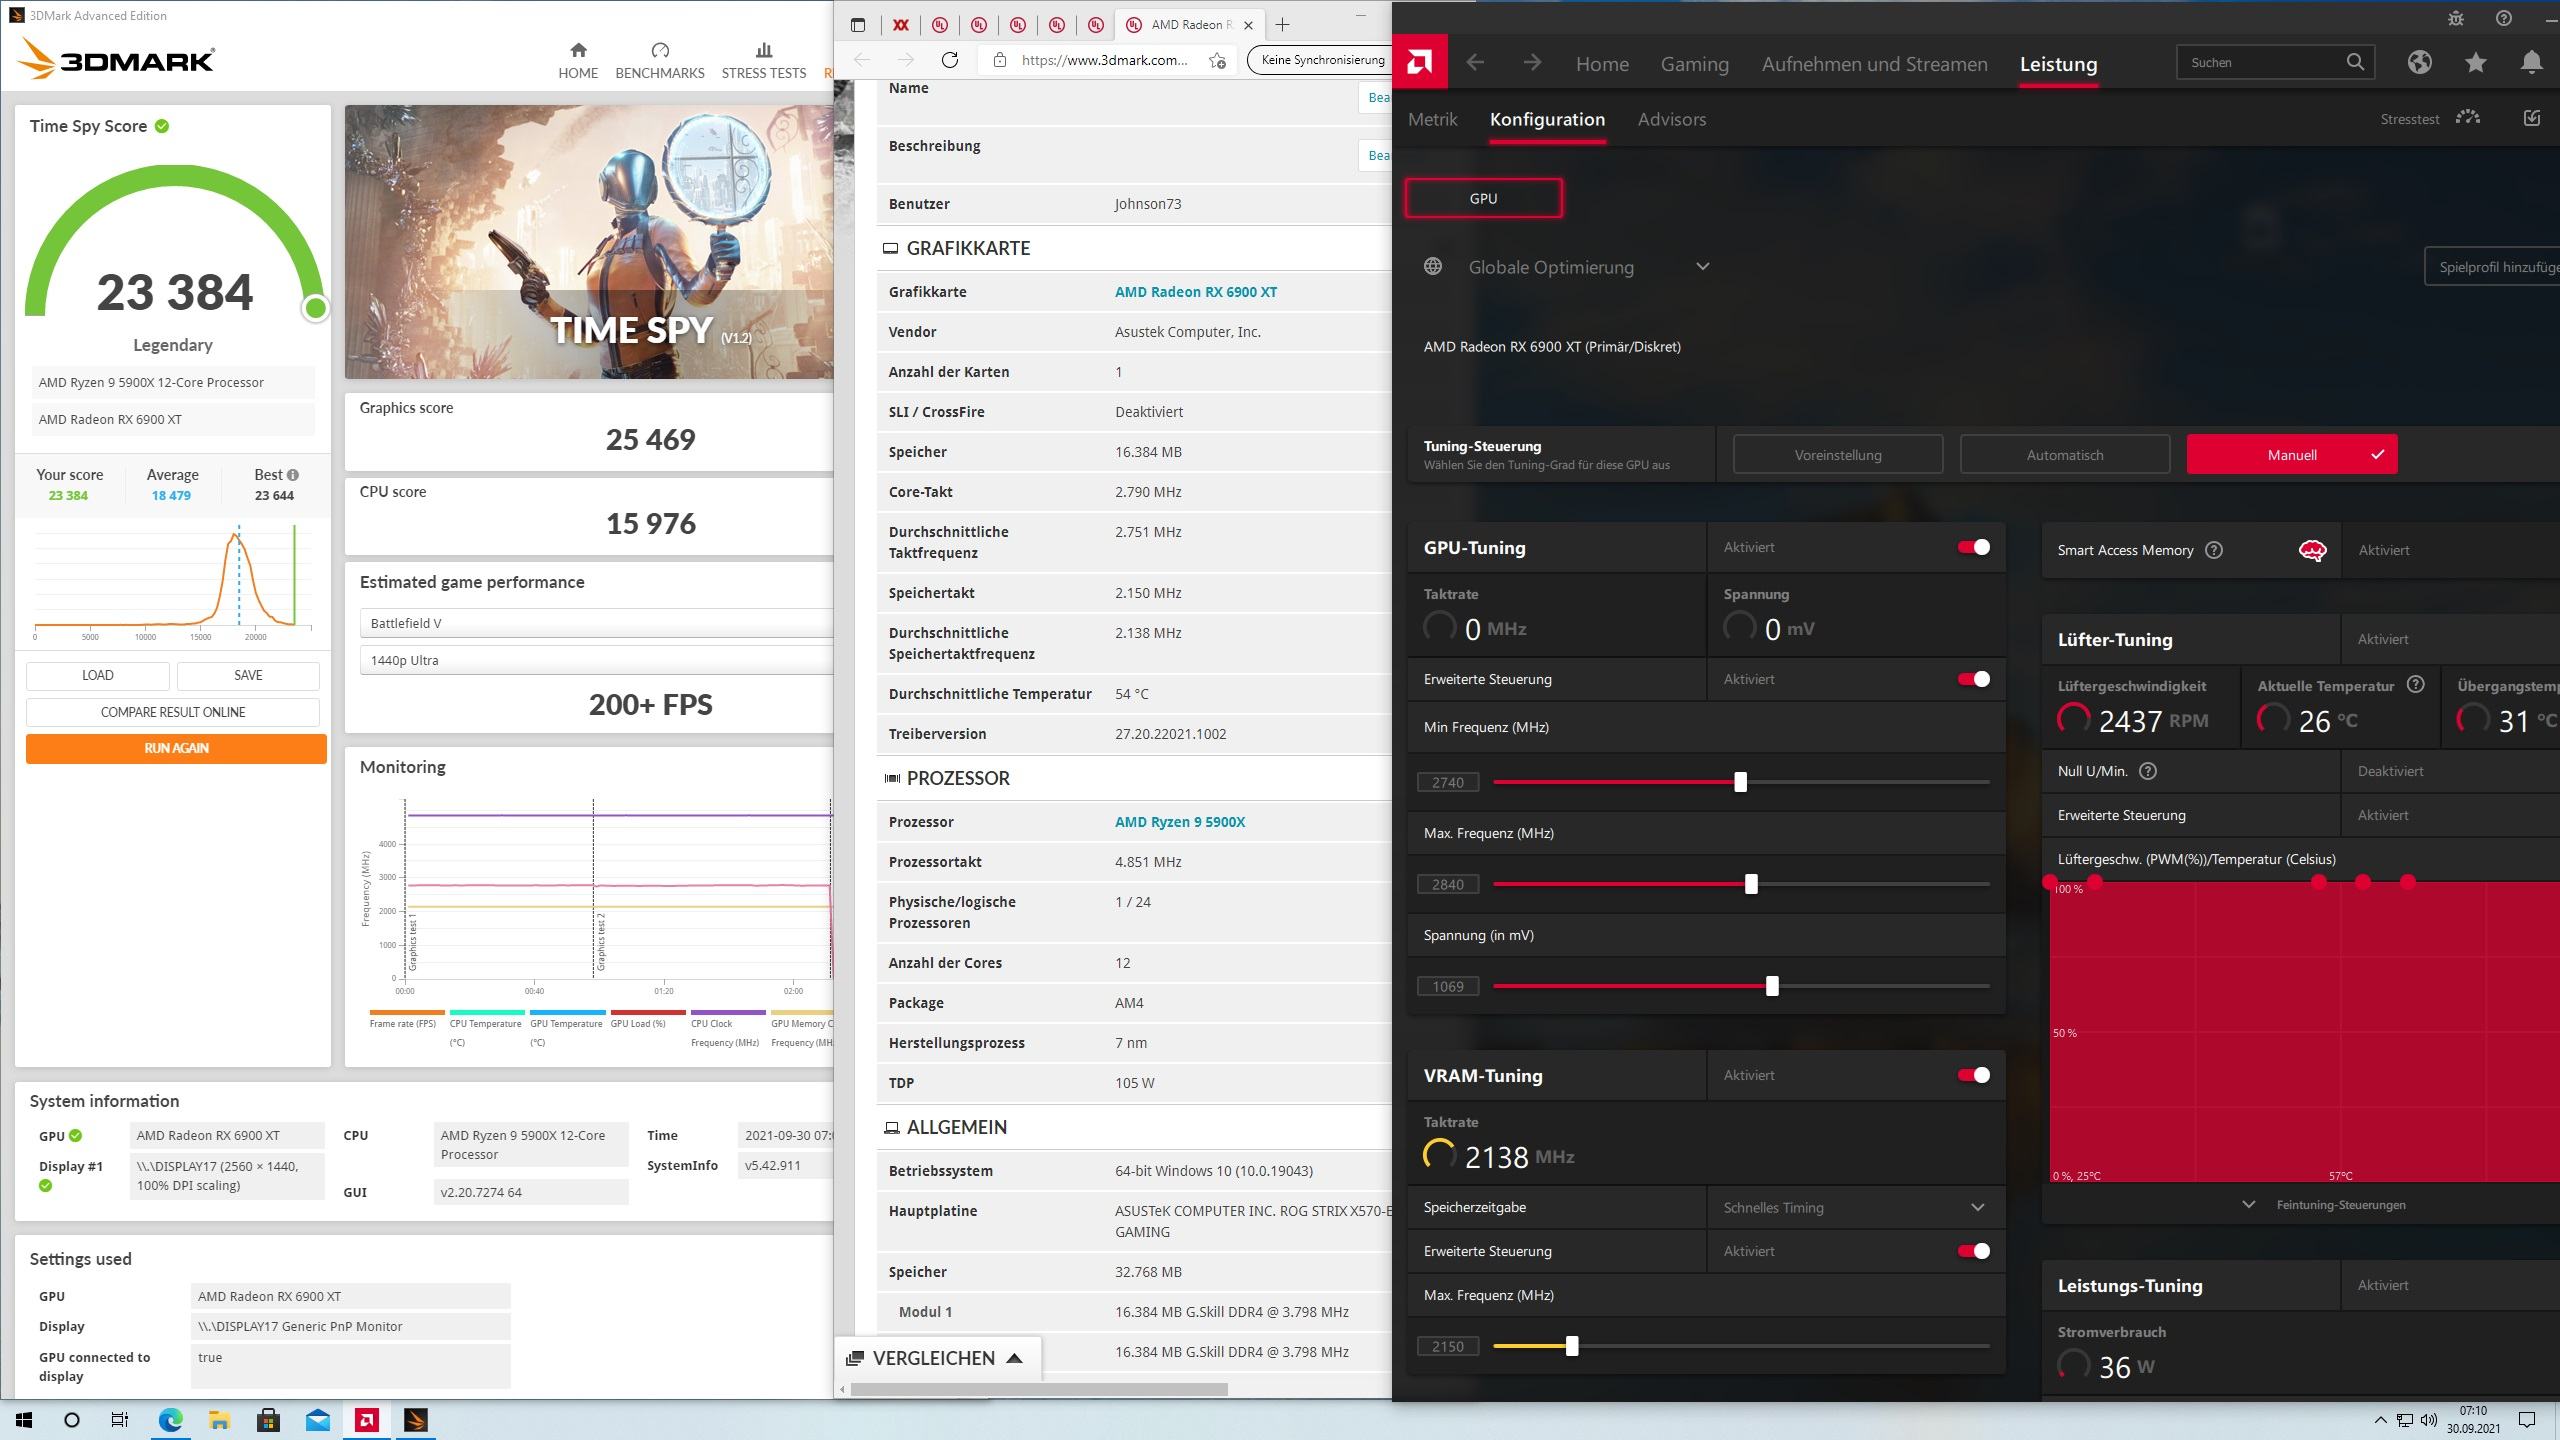Viewport: 2560px width, 1440px height.
Task: Click RUN AGAIN button in 3DMark
Action: pyautogui.click(x=176, y=748)
